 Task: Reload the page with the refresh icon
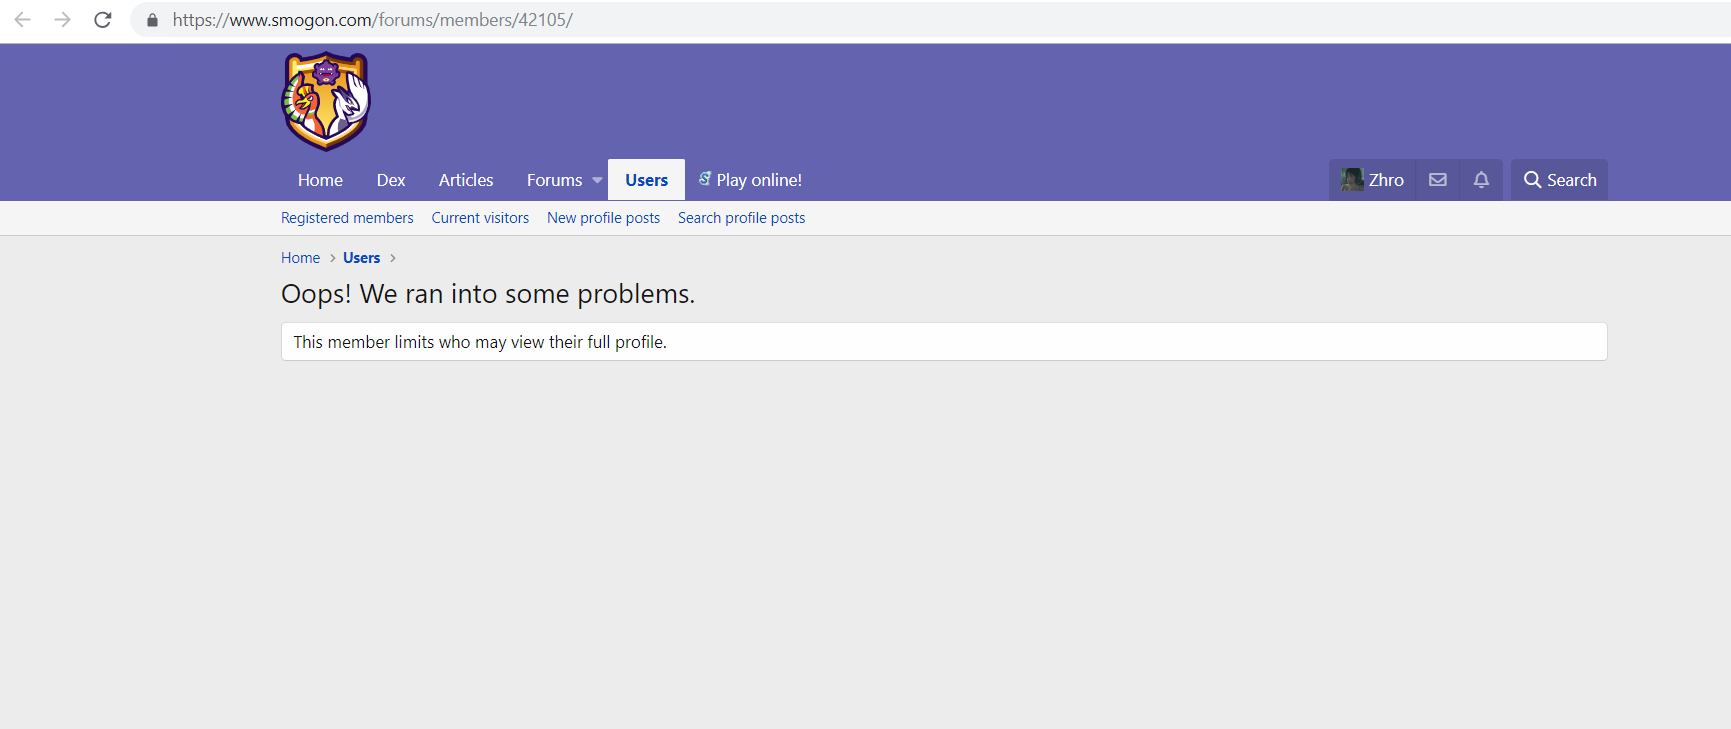(x=103, y=20)
